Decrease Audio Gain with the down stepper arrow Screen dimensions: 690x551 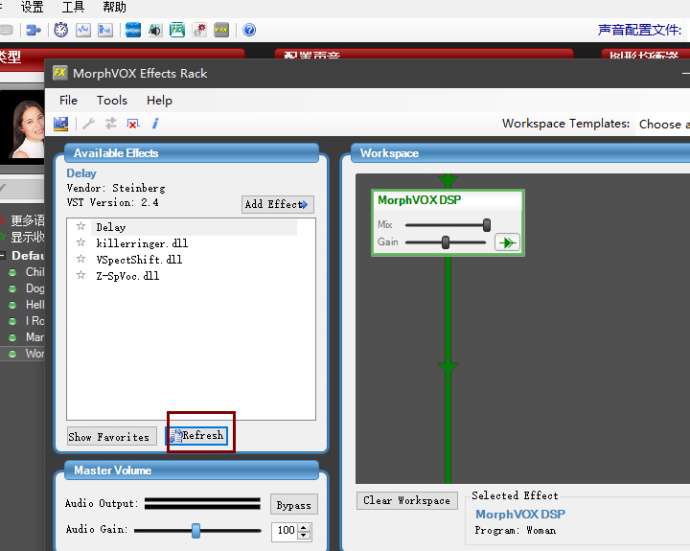coord(304,535)
